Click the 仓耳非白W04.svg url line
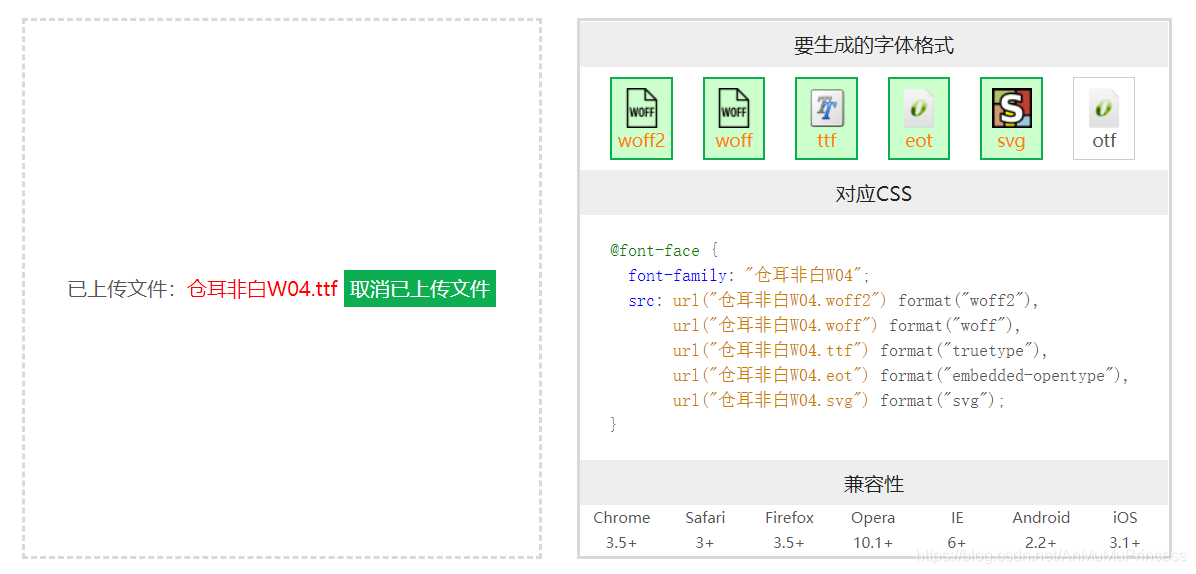Viewport: 1196px width, 574px height. [x=839, y=401]
